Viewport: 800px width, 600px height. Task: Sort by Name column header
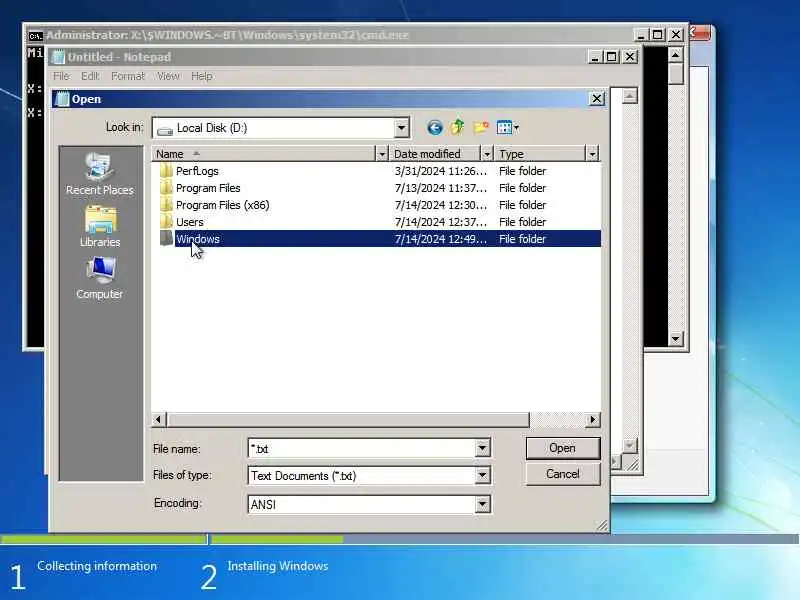(263, 154)
